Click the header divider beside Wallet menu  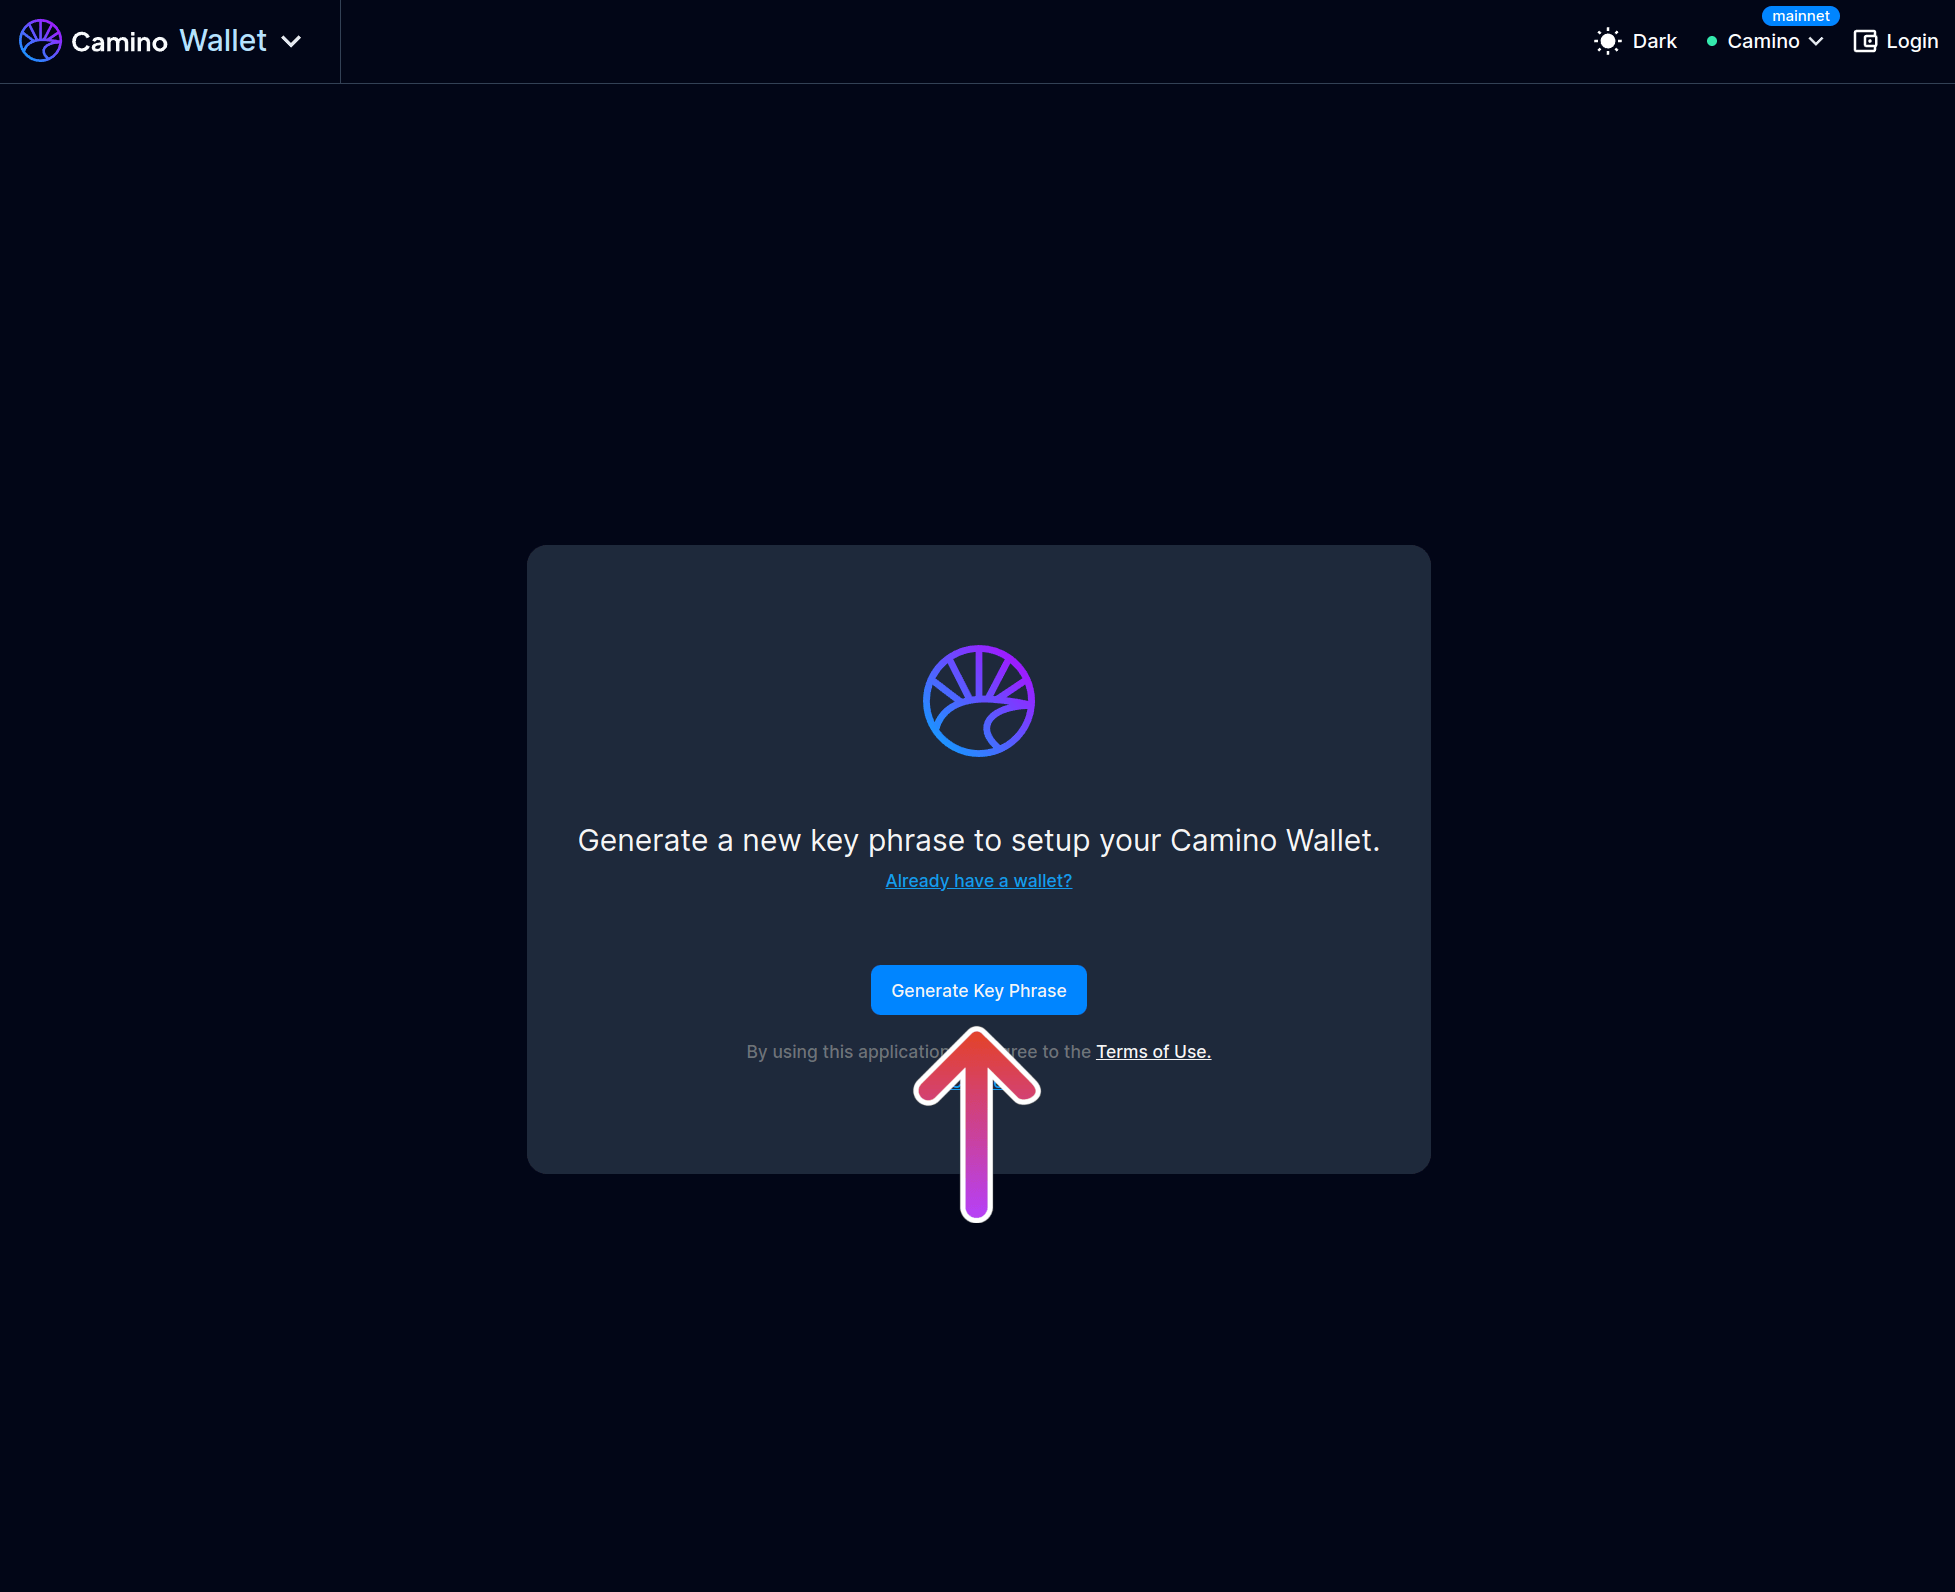click(x=340, y=41)
